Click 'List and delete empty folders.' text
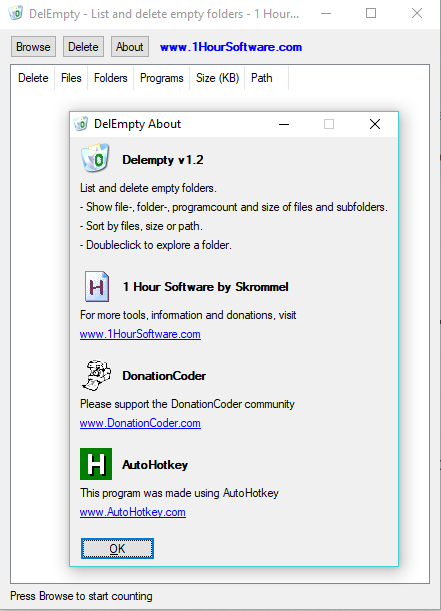441x611 pixels. pos(148,188)
